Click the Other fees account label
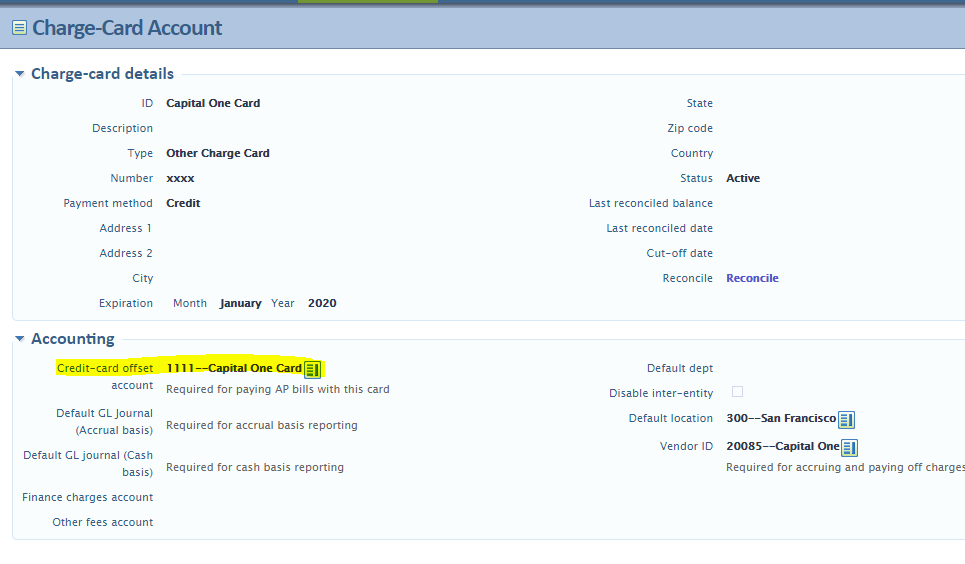 (103, 523)
